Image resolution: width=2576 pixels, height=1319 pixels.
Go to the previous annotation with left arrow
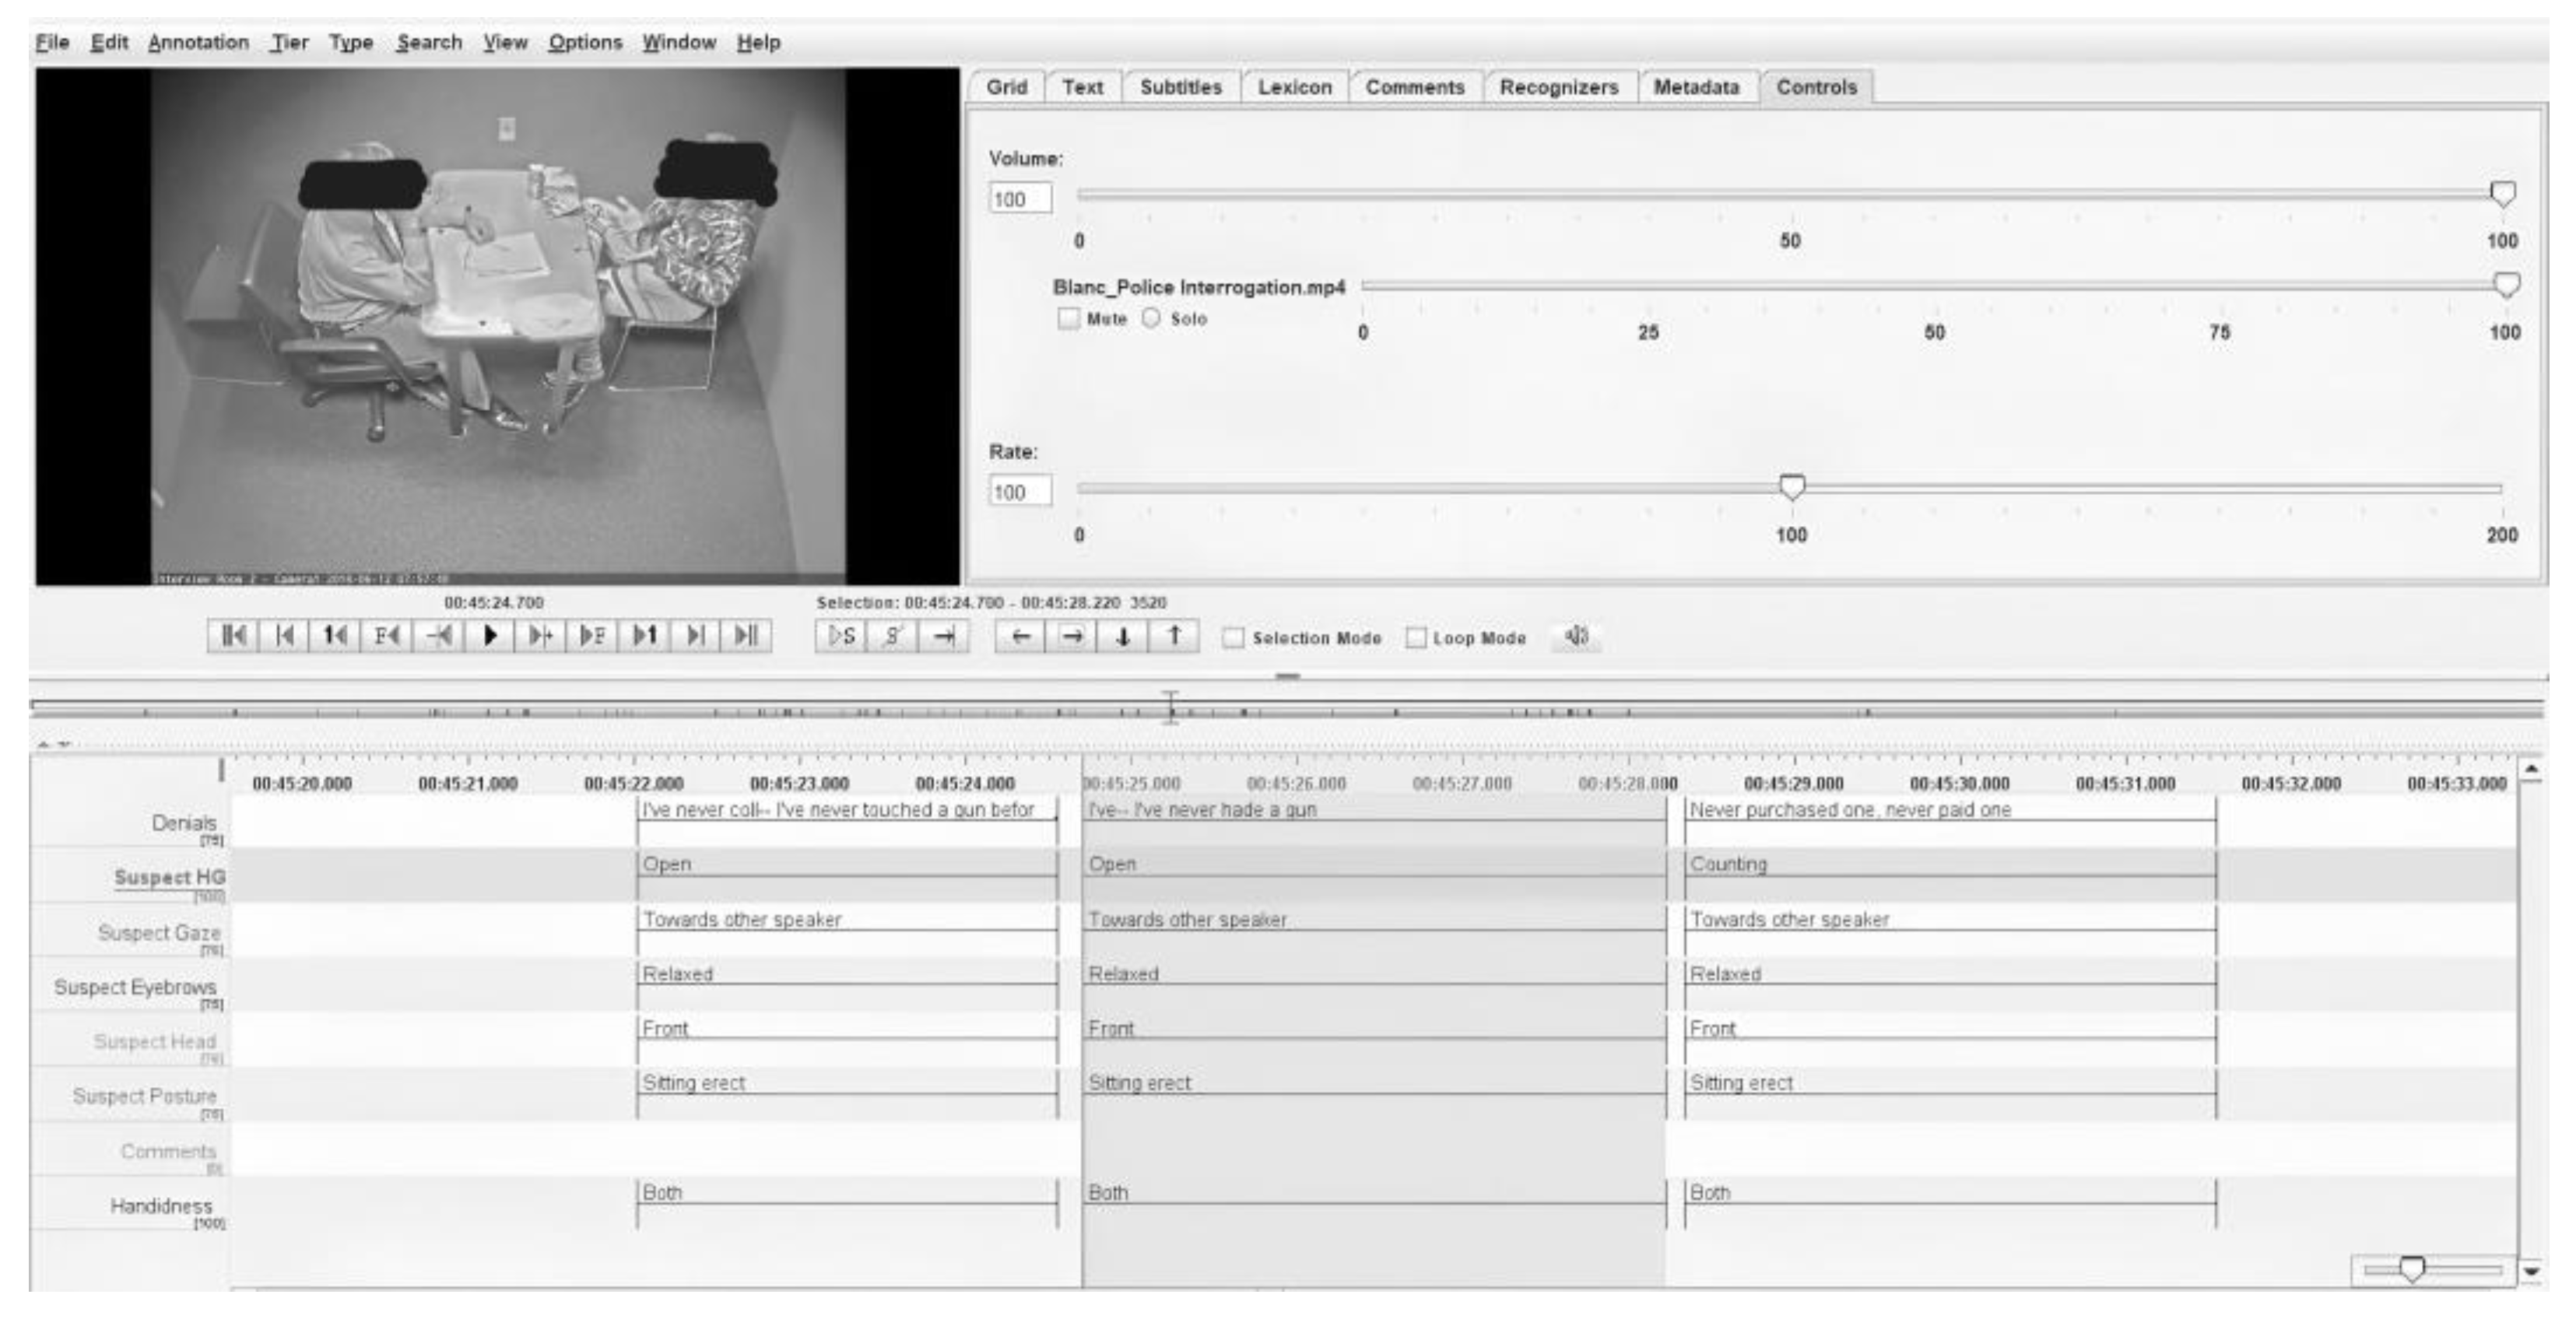pyautogui.click(x=1020, y=636)
